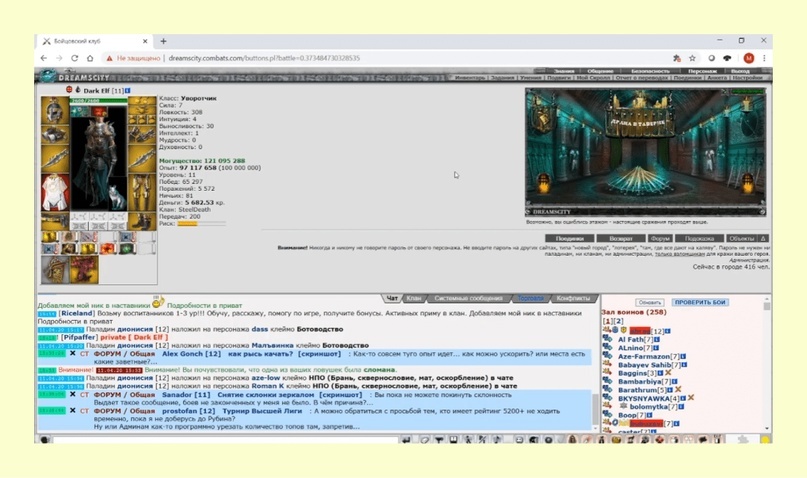Select the golden leg armor slot

tap(142, 192)
